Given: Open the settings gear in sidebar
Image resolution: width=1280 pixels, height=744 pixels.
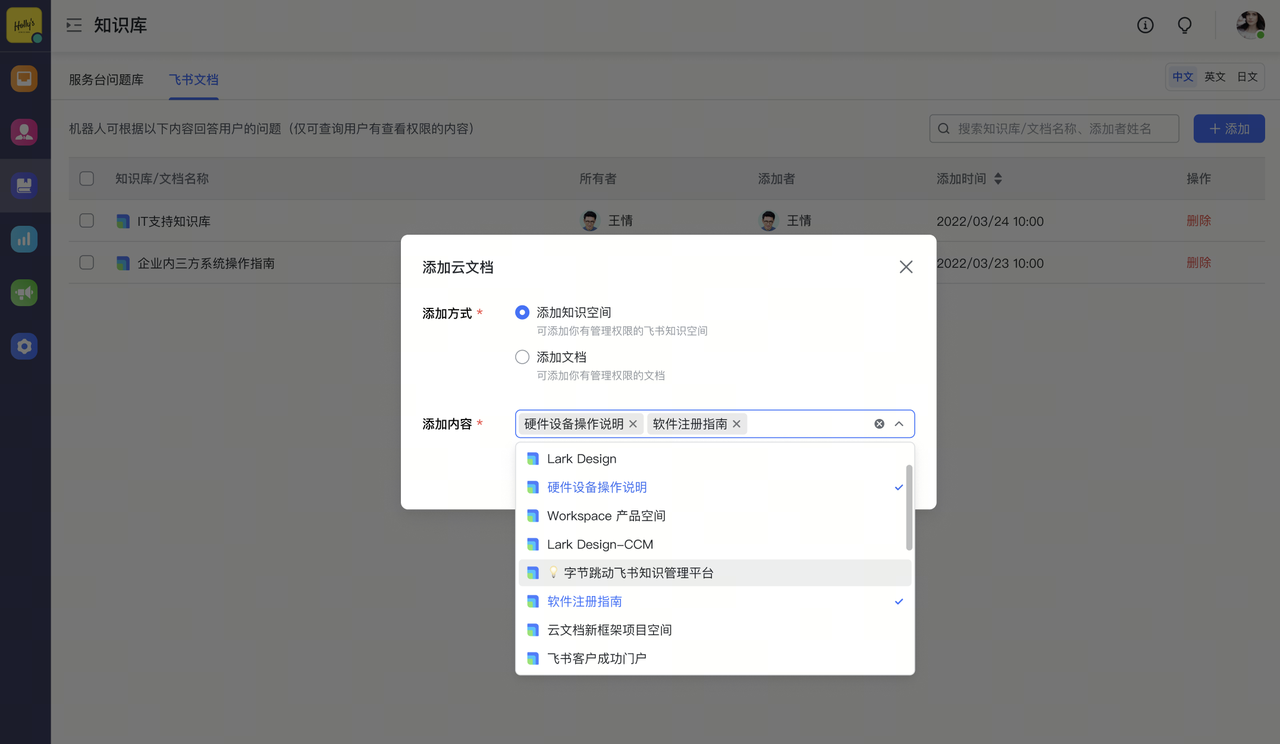Looking at the screenshot, I should coord(24,347).
